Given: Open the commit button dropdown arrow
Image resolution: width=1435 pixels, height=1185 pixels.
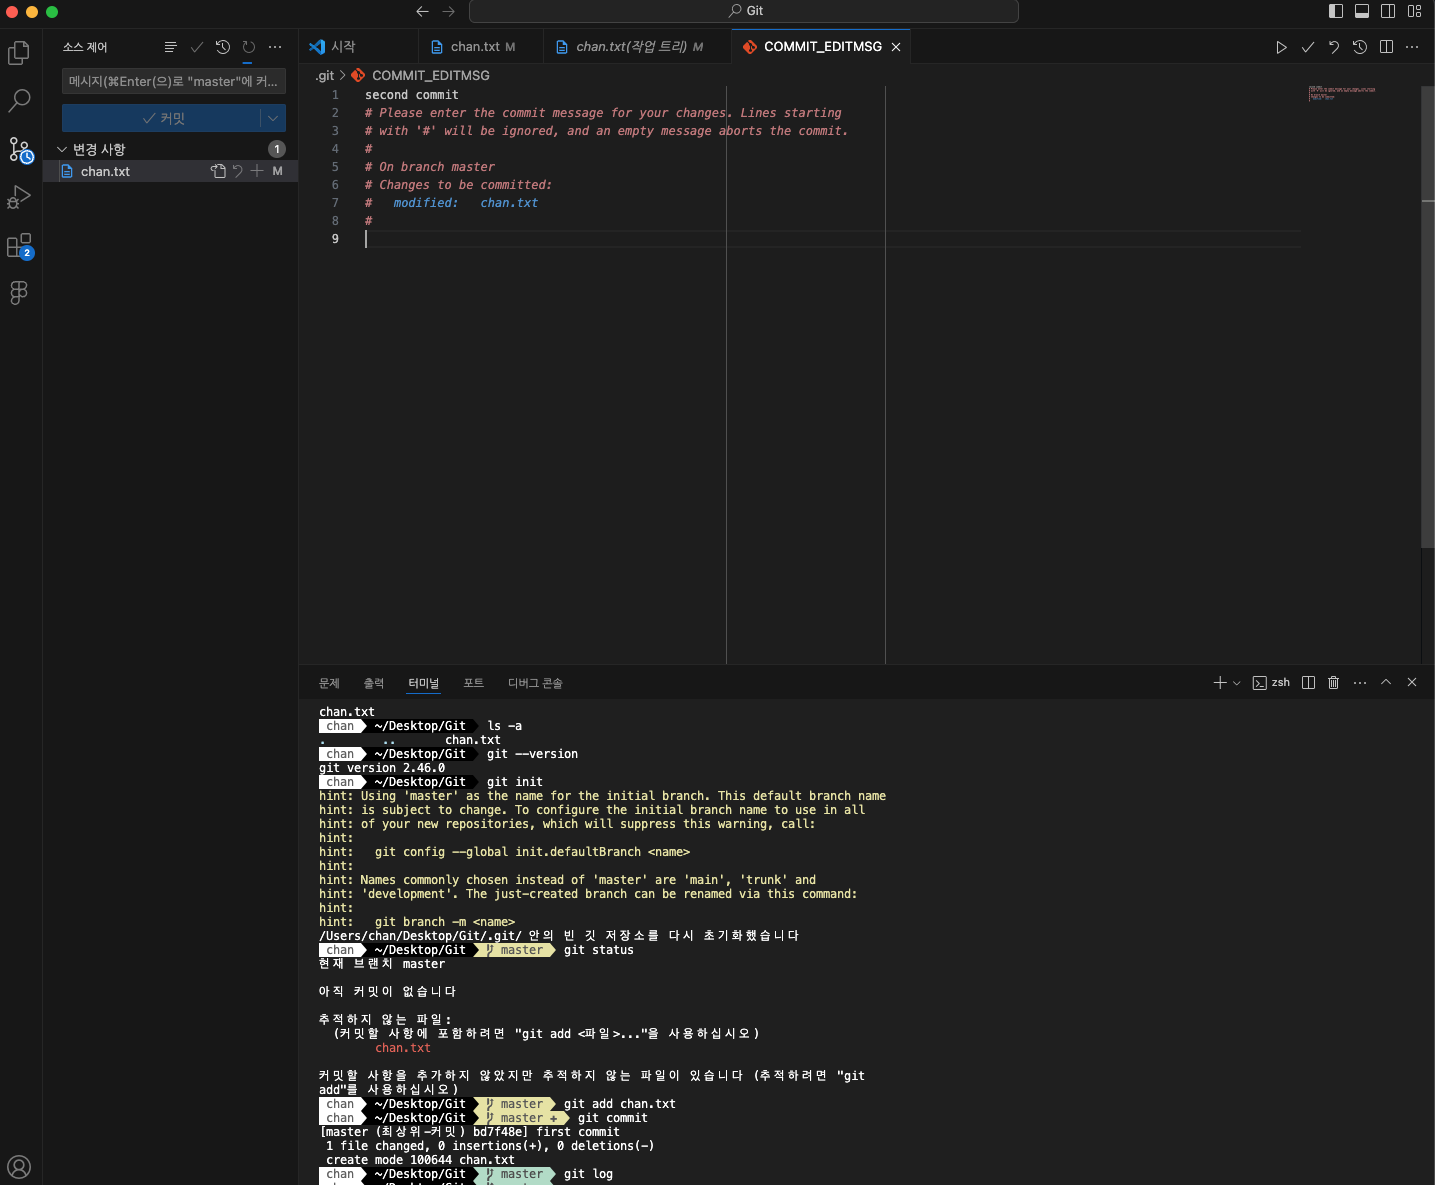Looking at the screenshot, I should pos(273,118).
